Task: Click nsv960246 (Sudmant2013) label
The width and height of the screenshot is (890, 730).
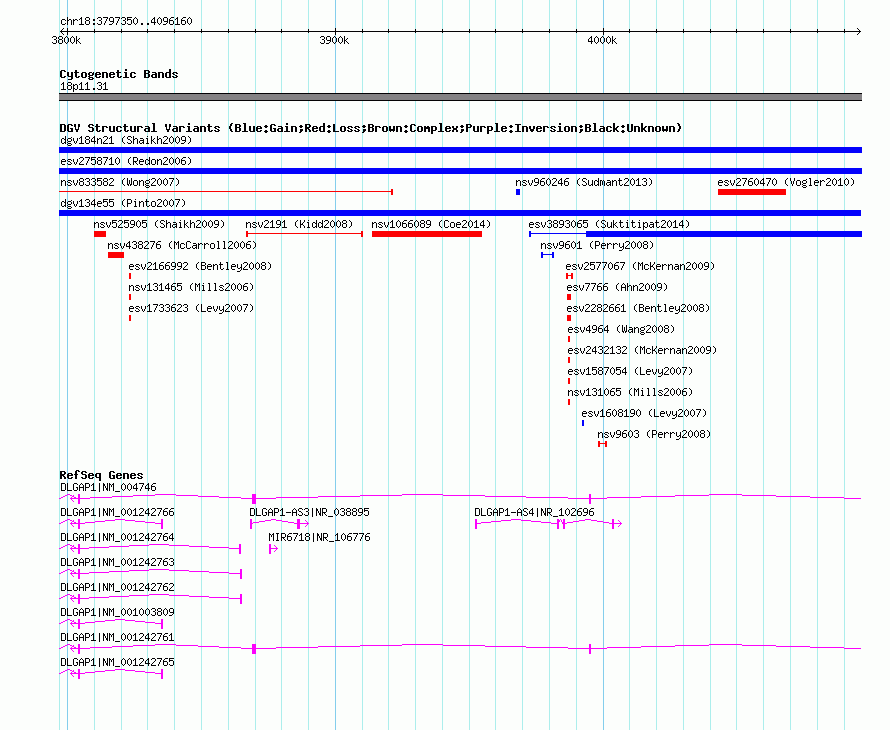Action: pos(584,182)
